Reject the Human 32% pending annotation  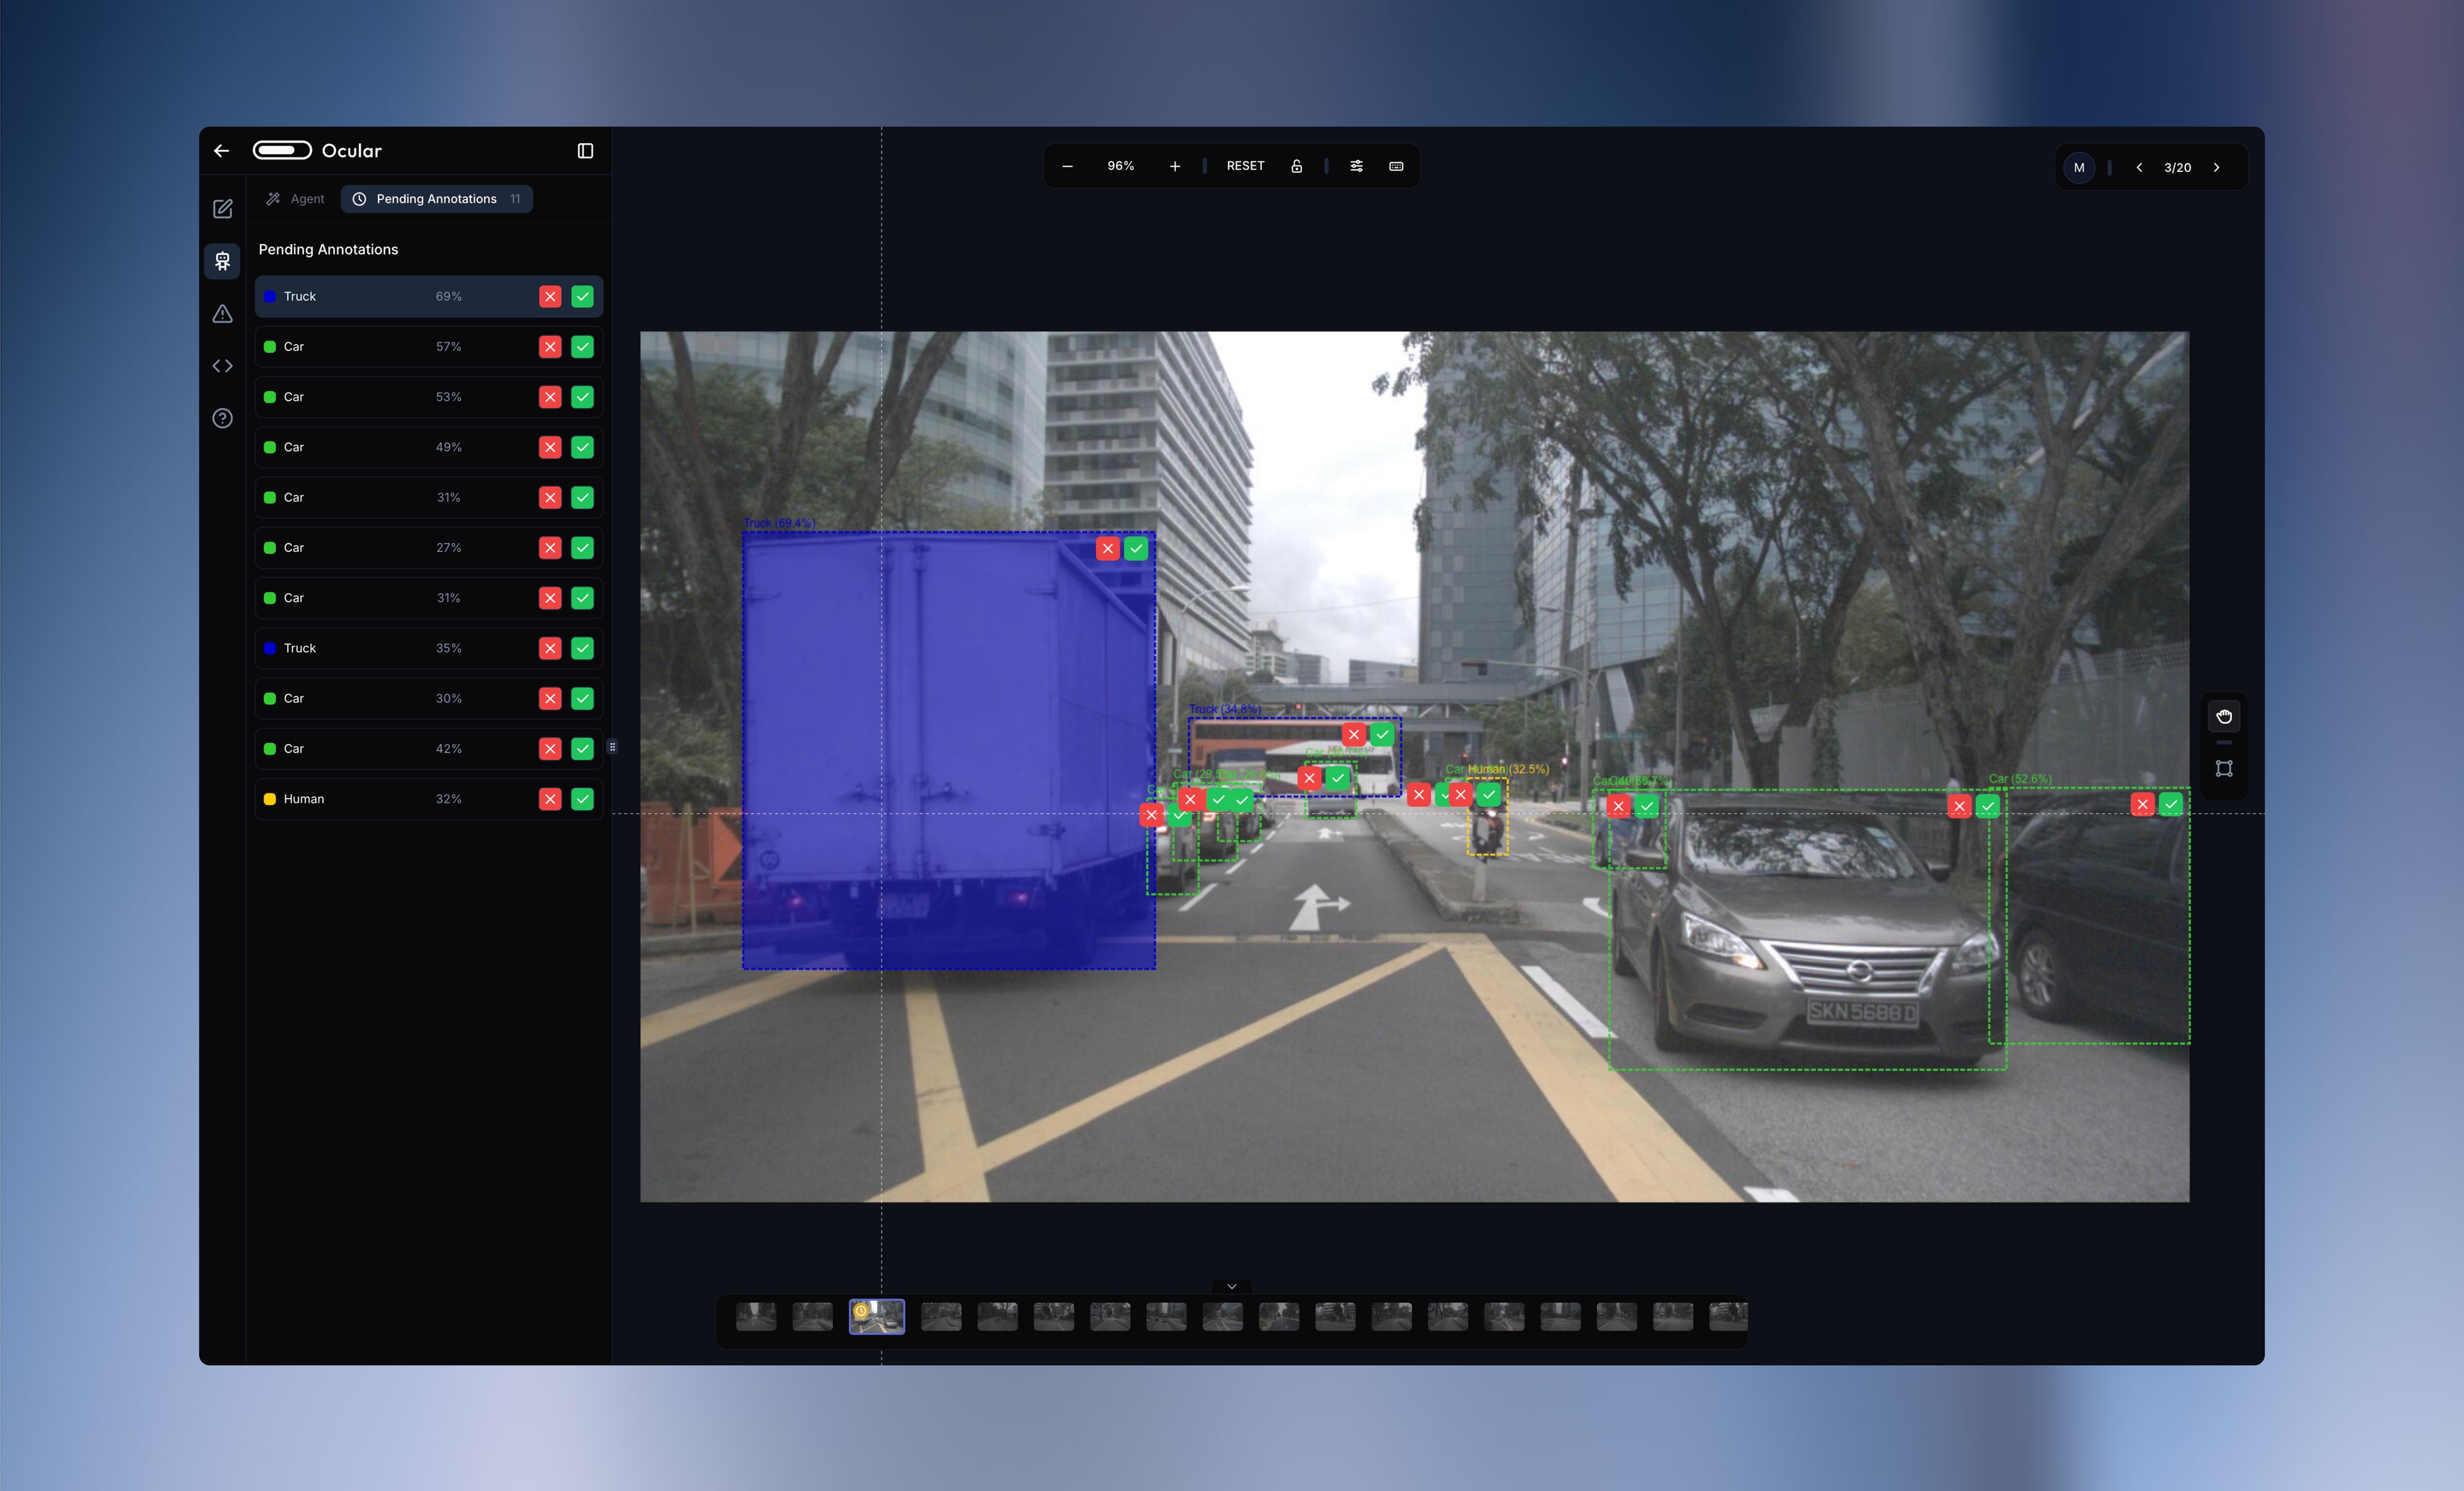point(550,799)
